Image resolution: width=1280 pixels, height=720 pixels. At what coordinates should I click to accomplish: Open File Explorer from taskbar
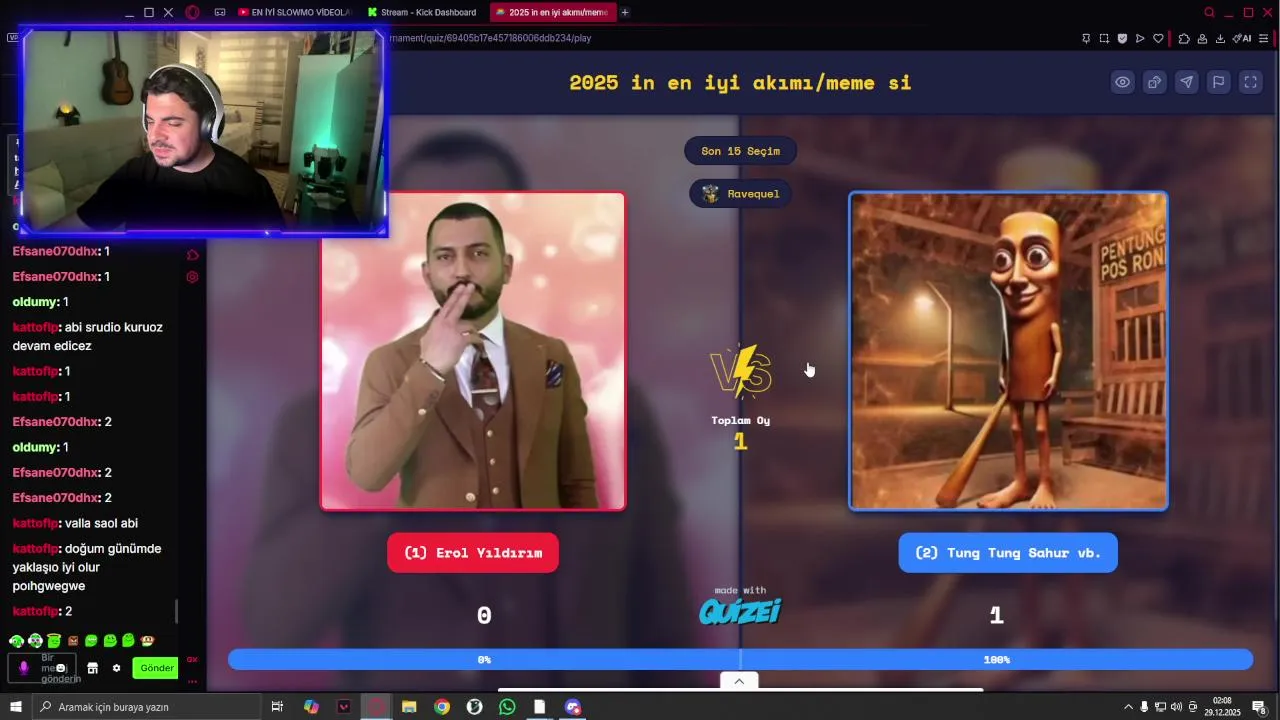click(409, 707)
